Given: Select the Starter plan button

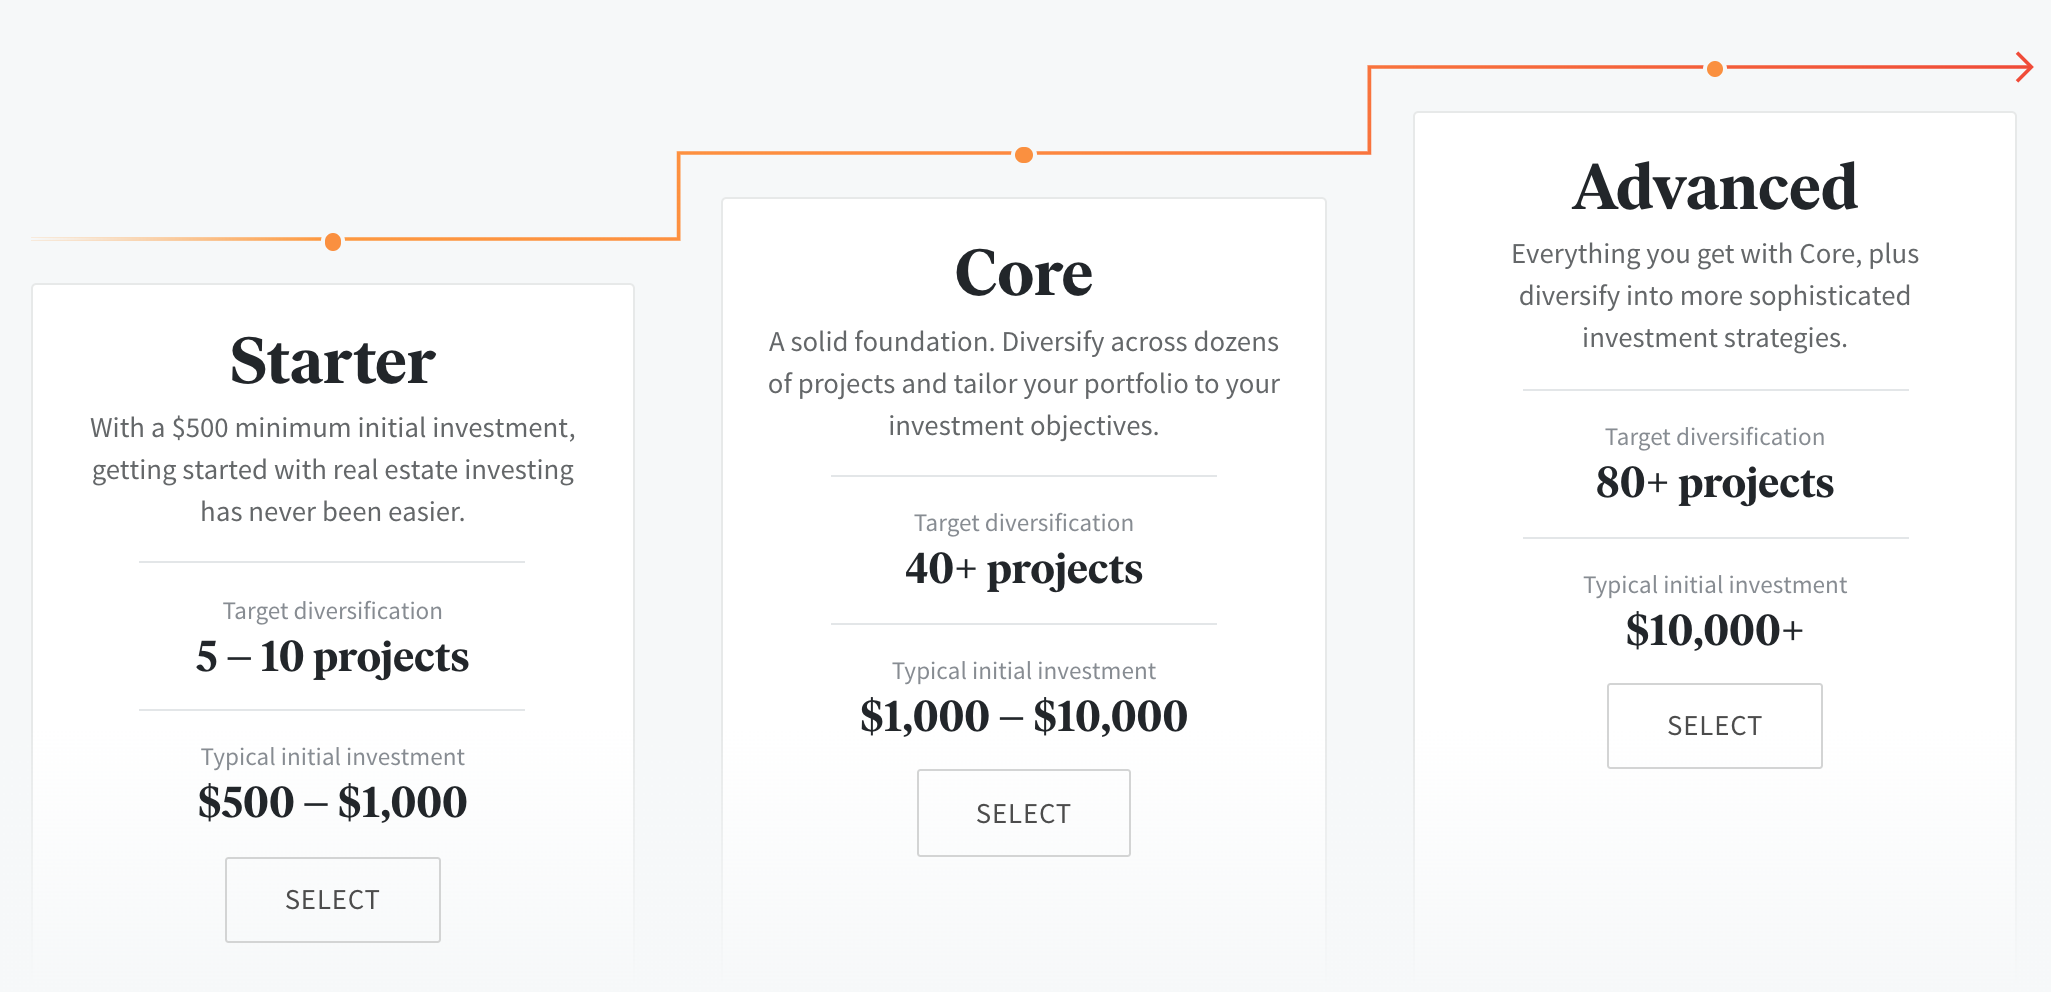Looking at the screenshot, I should pyautogui.click(x=333, y=899).
